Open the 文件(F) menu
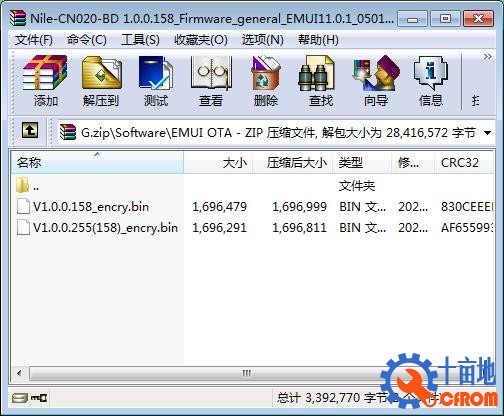Image resolution: width=504 pixels, height=416 pixels. (x=34, y=40)
